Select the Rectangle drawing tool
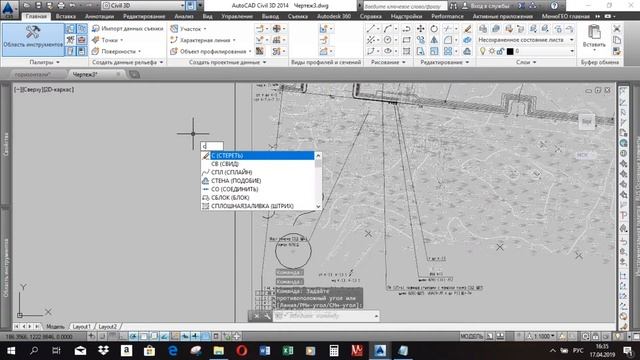Image resolution: width=640 pixels, height=360 pixels. click(407, 40)
